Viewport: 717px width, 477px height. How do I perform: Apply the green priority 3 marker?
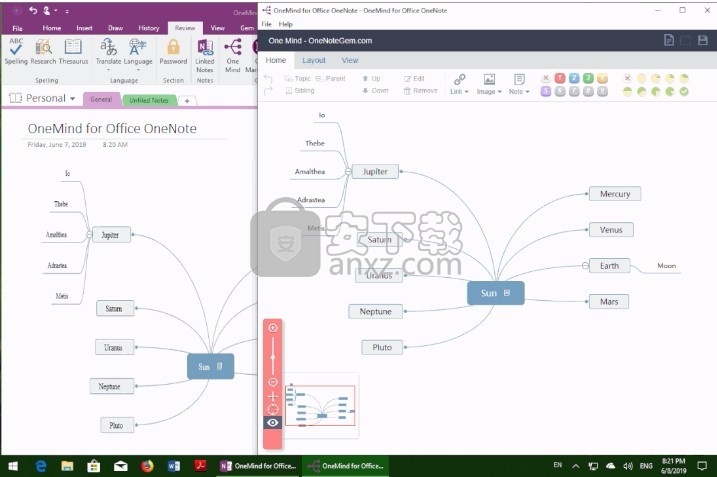click(x=588, y=78)
